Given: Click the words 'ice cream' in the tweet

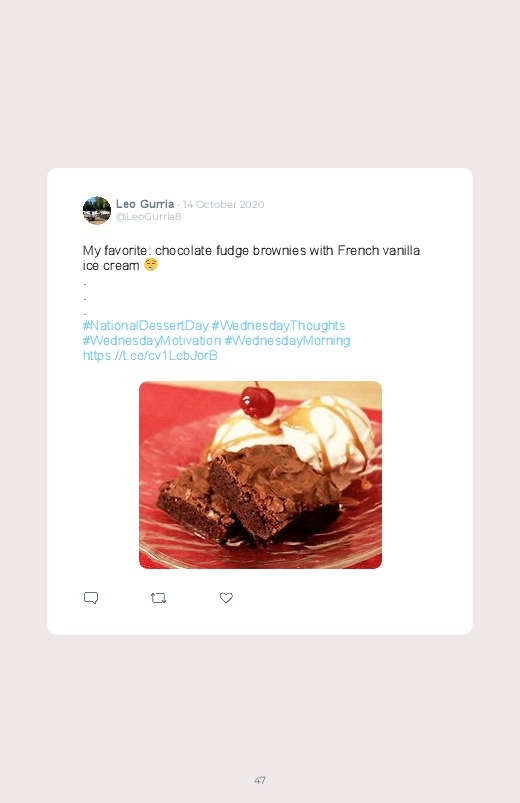Looking at the screenshot, I should (111, 266).
